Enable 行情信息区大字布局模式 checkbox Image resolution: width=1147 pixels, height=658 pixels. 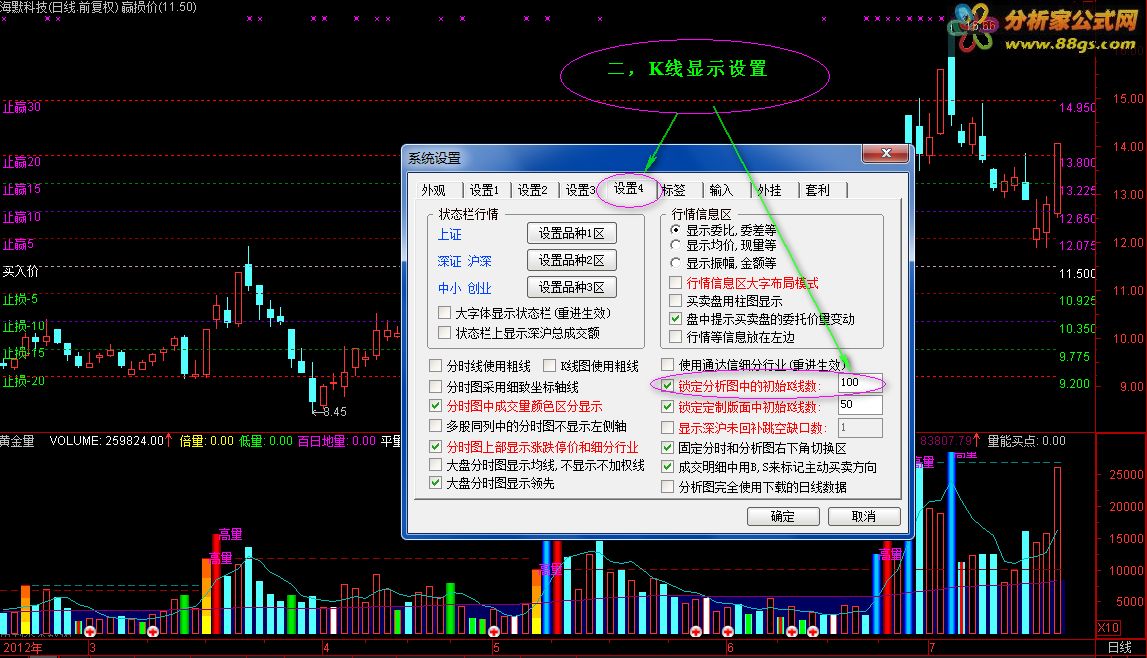click(x=676, y=283)
